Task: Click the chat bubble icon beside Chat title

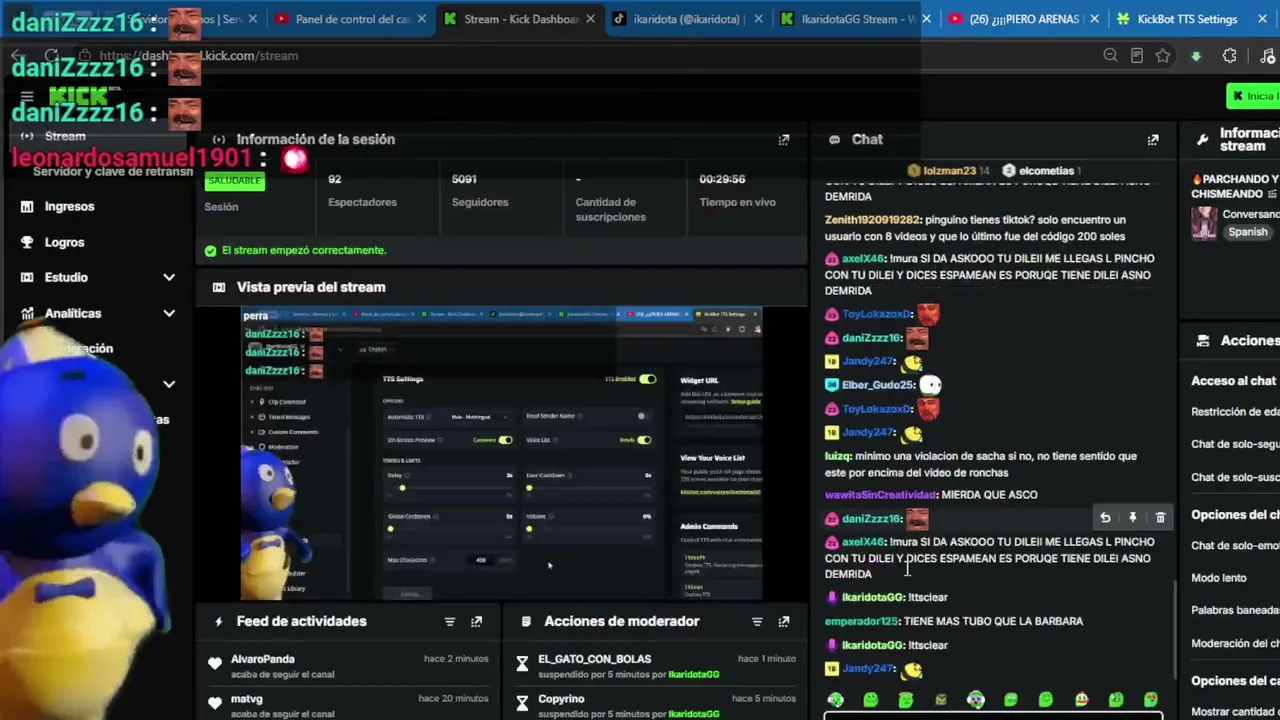Action: (834, 140)
